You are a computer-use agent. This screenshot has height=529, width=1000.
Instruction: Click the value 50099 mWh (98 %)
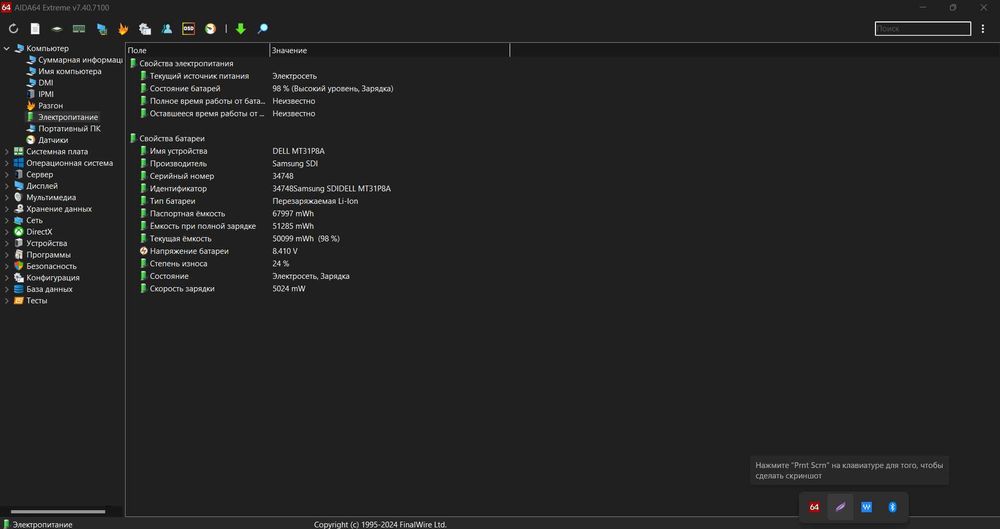click(306, 239)
